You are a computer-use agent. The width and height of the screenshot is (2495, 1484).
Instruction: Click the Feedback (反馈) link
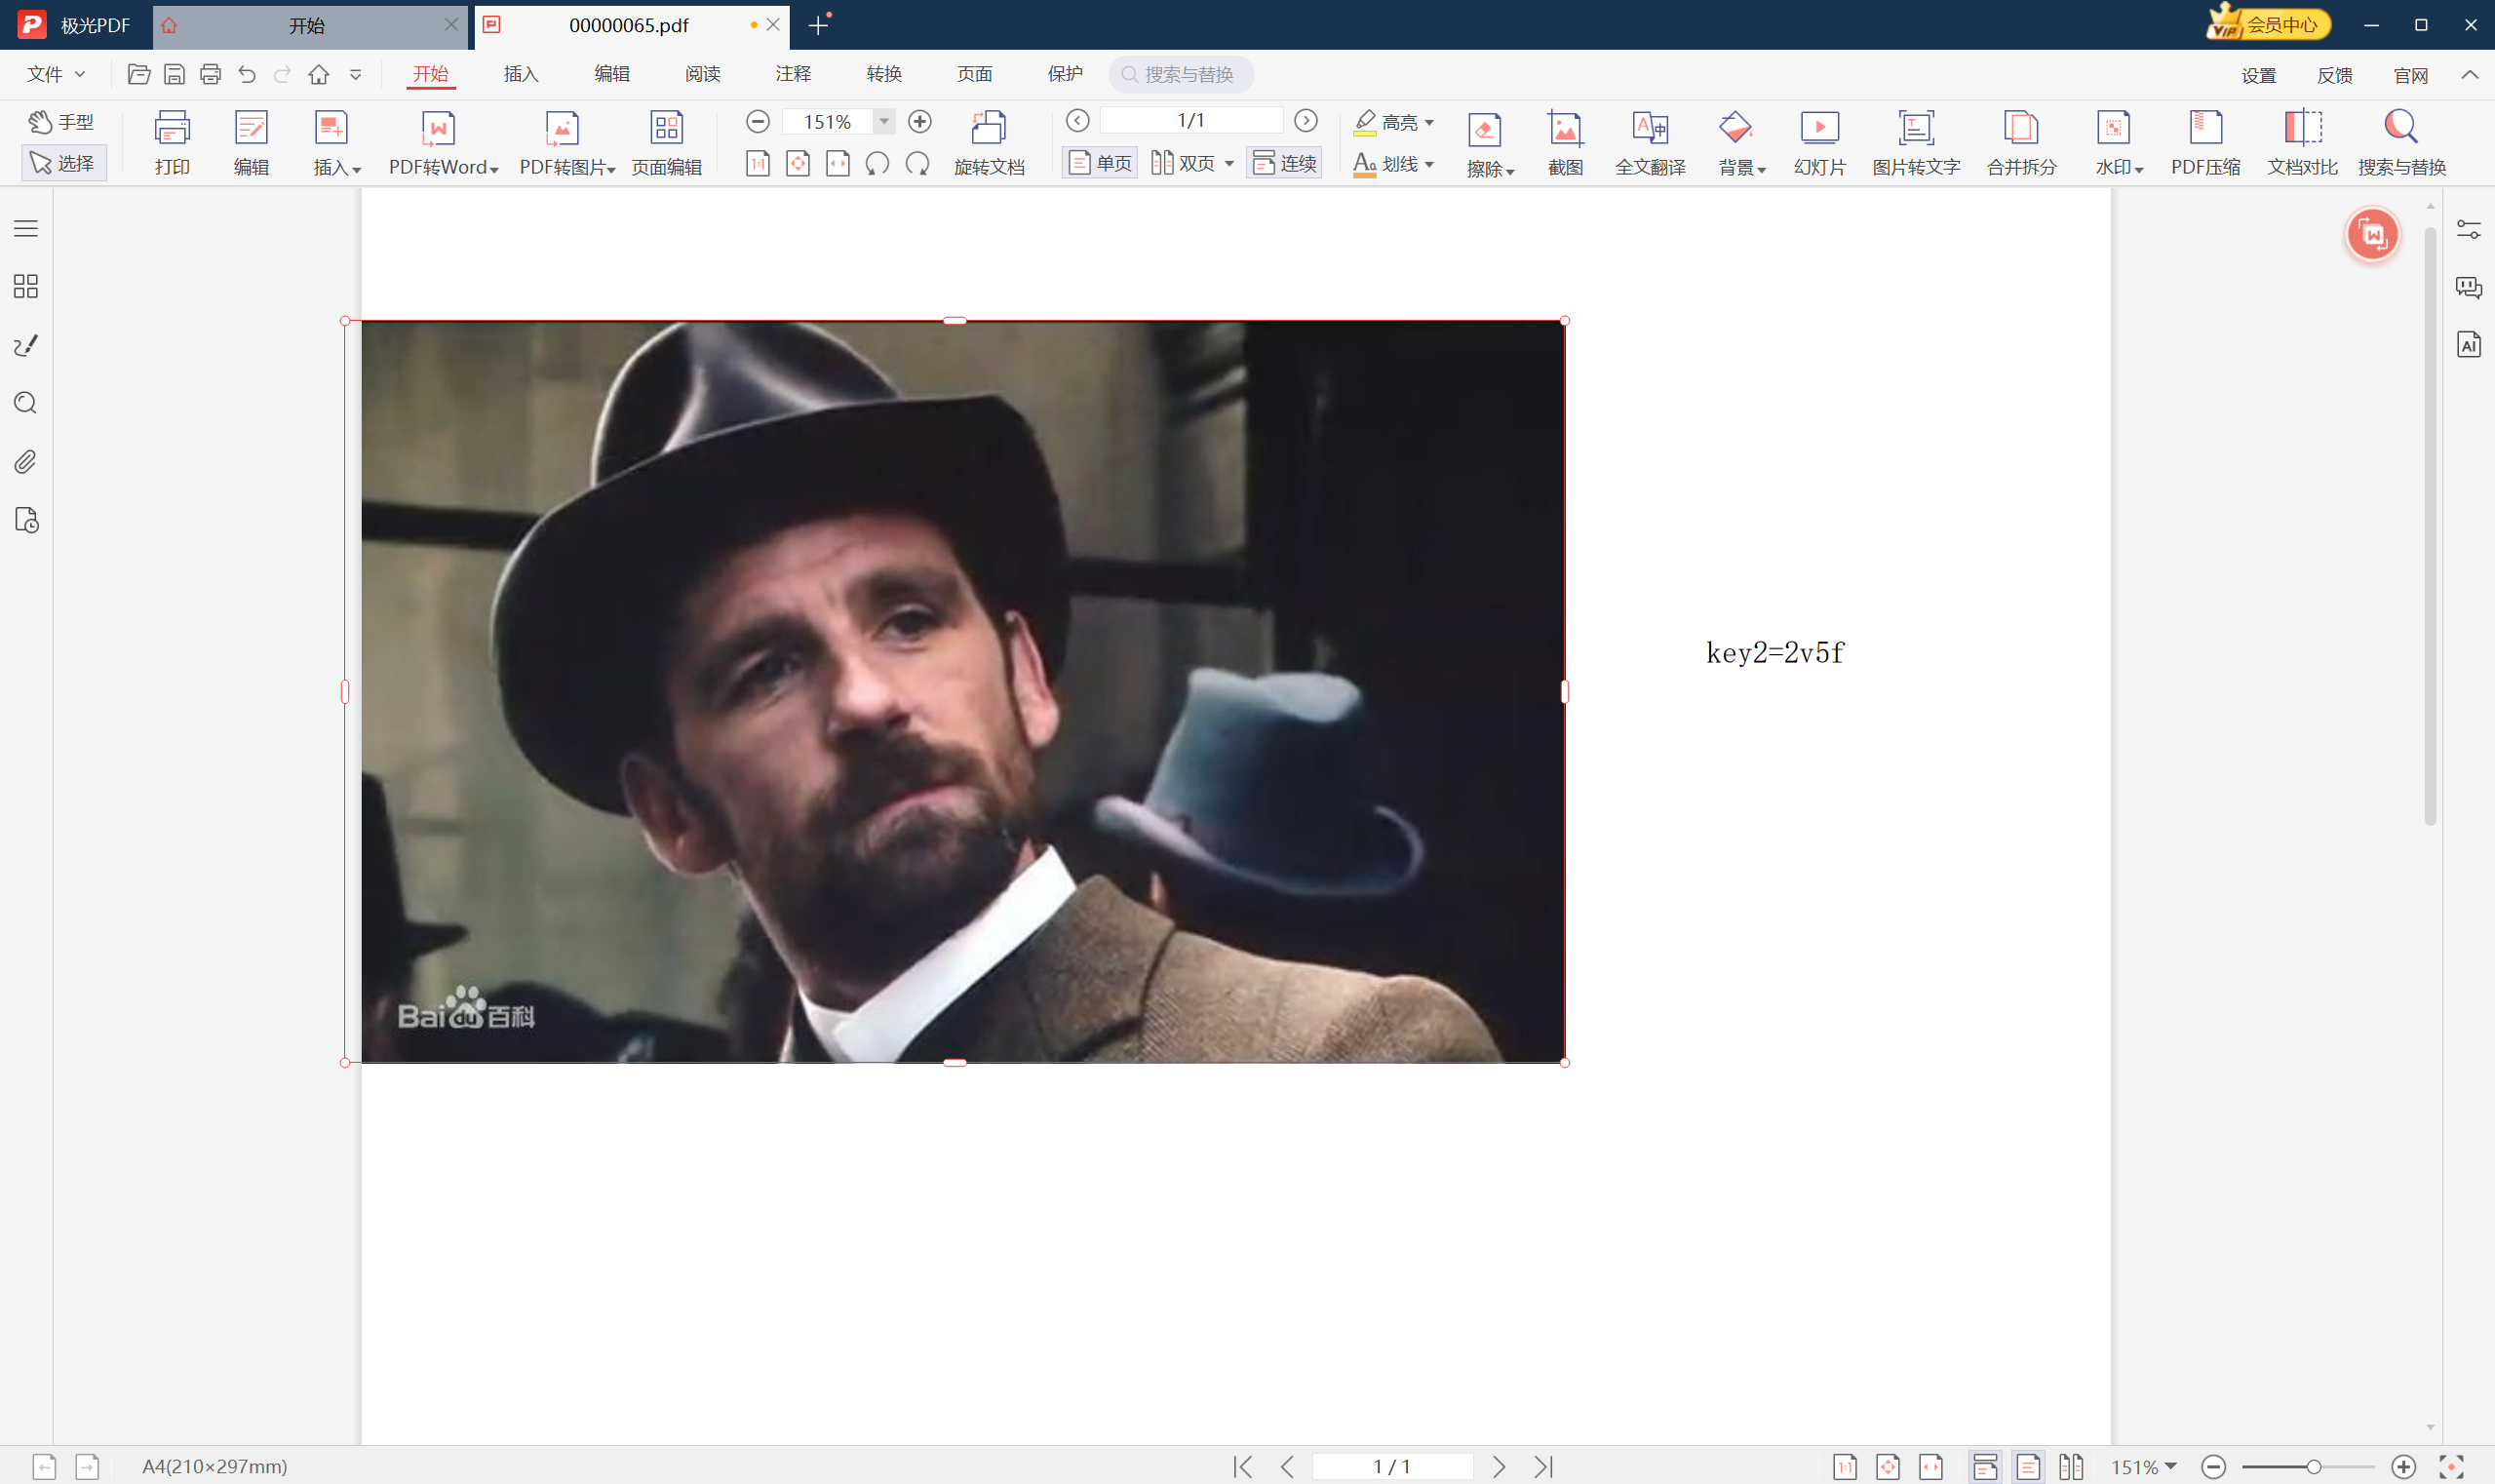(2334, 75)
